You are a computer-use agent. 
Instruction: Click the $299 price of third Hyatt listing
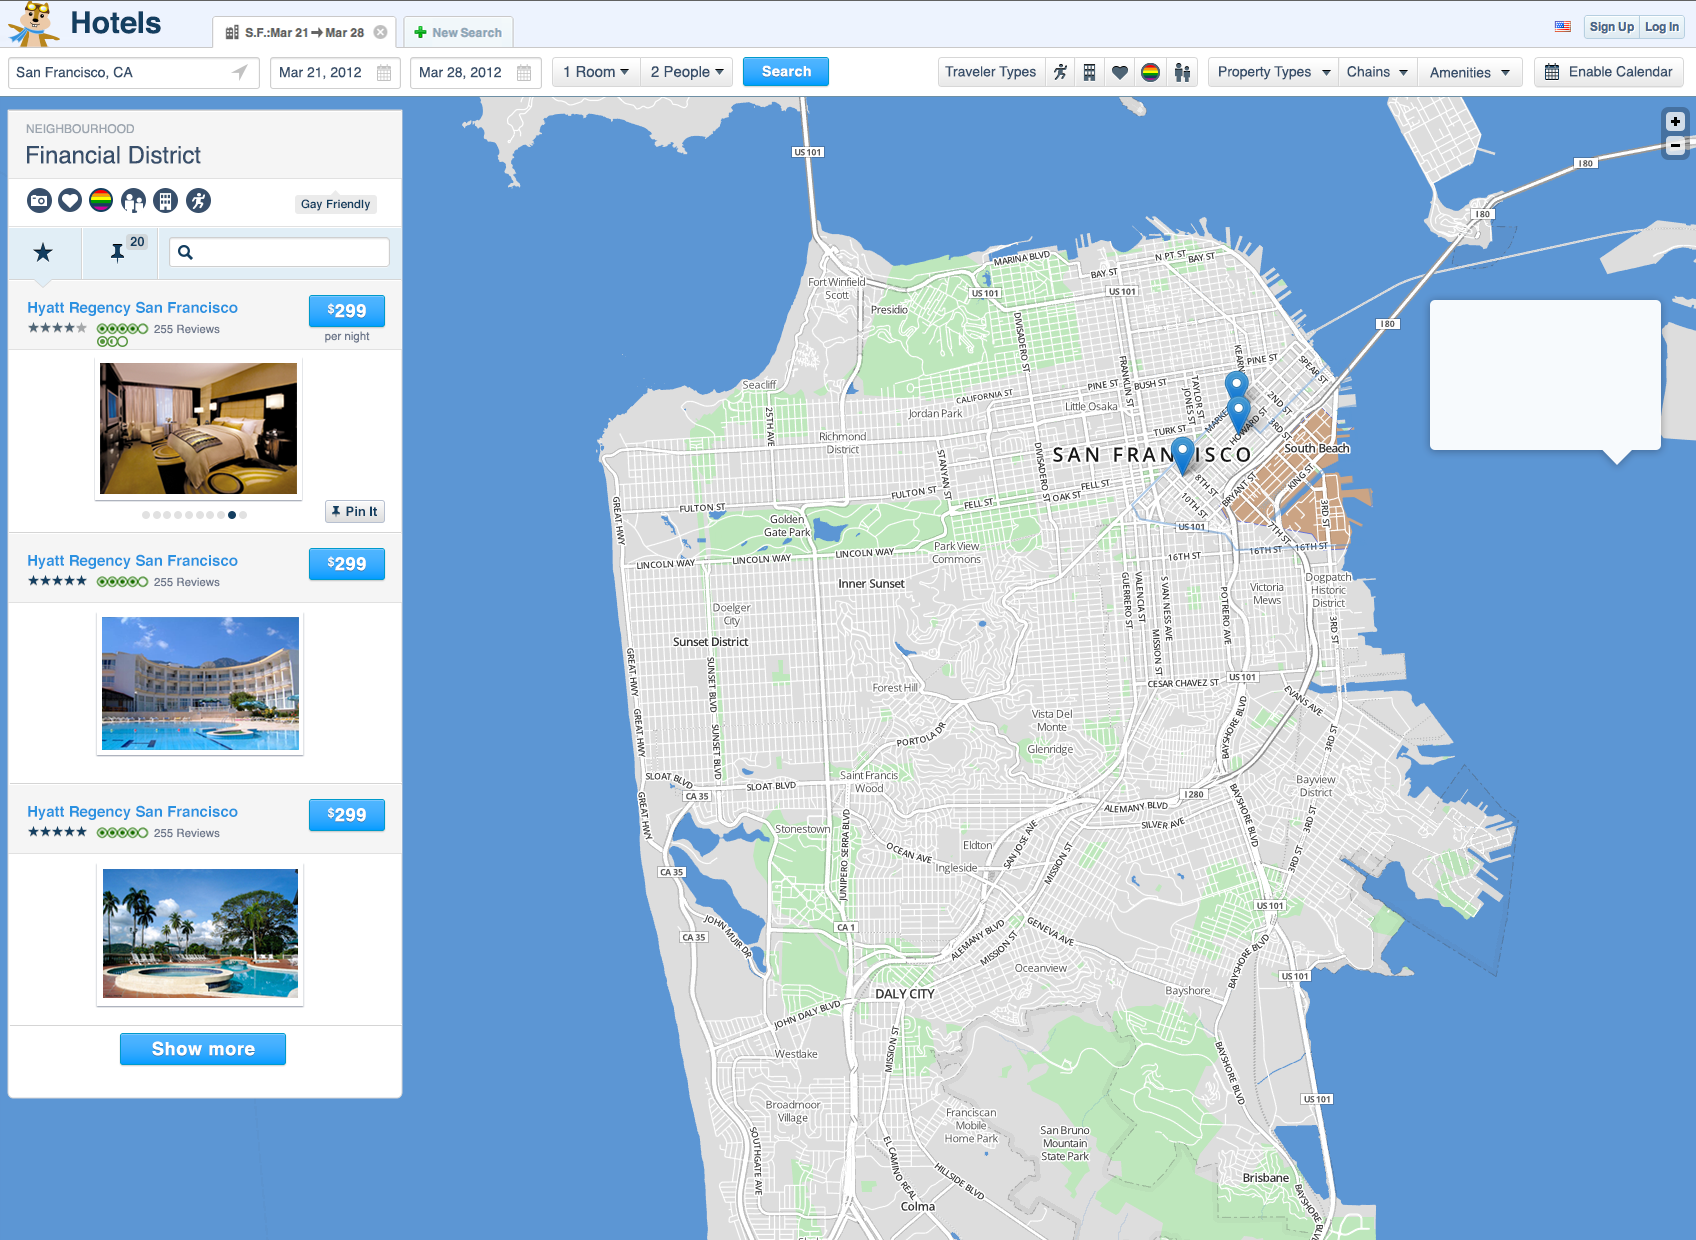point(347,815)
